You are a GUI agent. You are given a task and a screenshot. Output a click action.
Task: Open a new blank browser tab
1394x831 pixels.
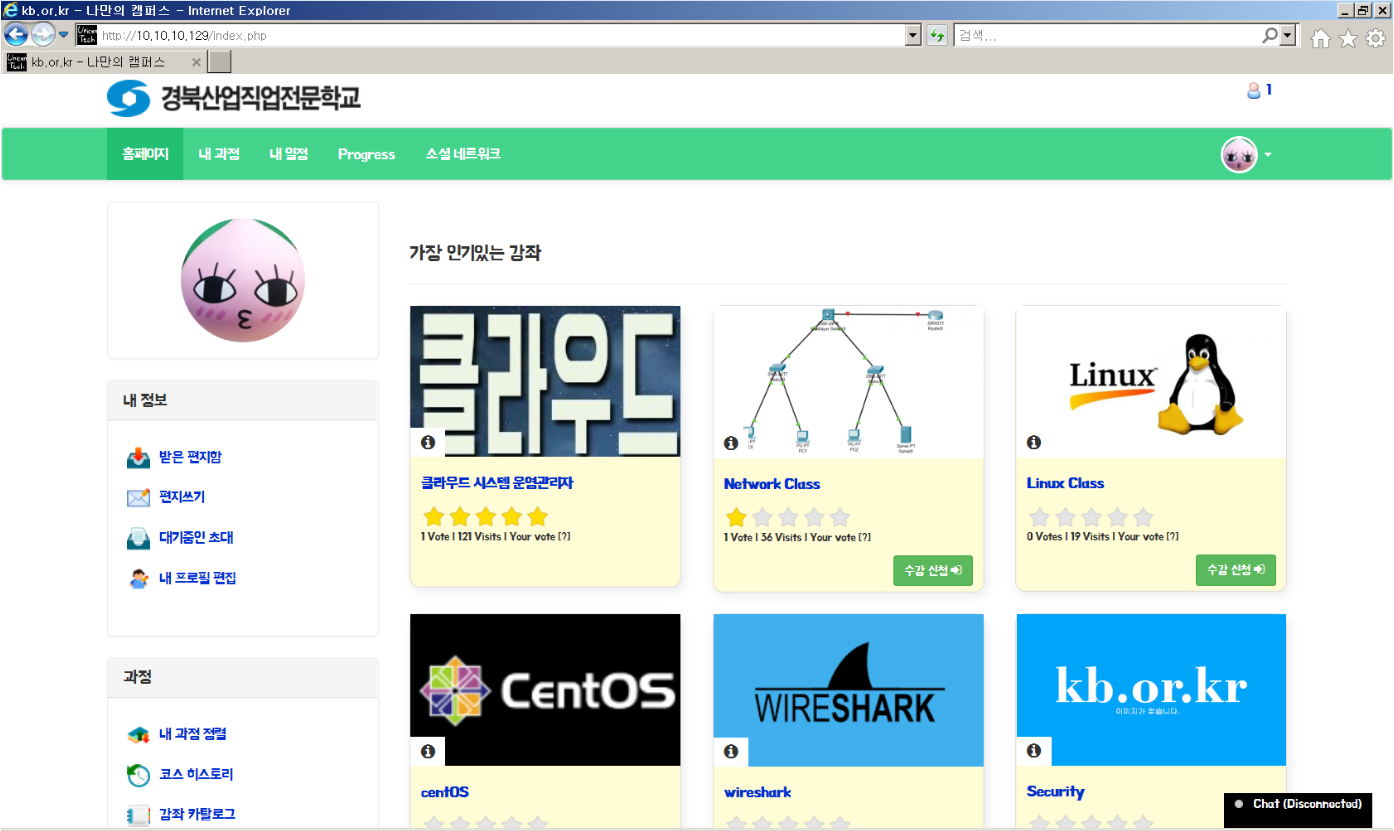point(220,62)
